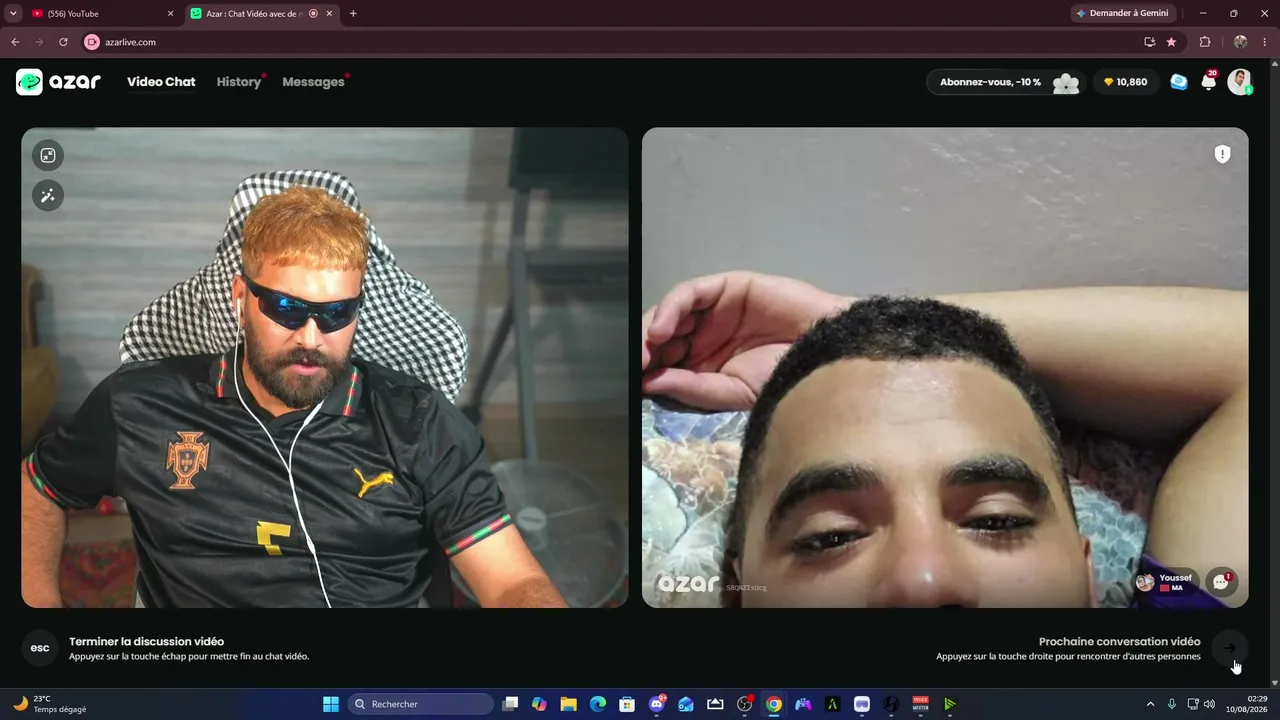The width and height of the screenshot is (1280, 720).
Task: Reload the azarlive.com page
Action: pos(63,42)
